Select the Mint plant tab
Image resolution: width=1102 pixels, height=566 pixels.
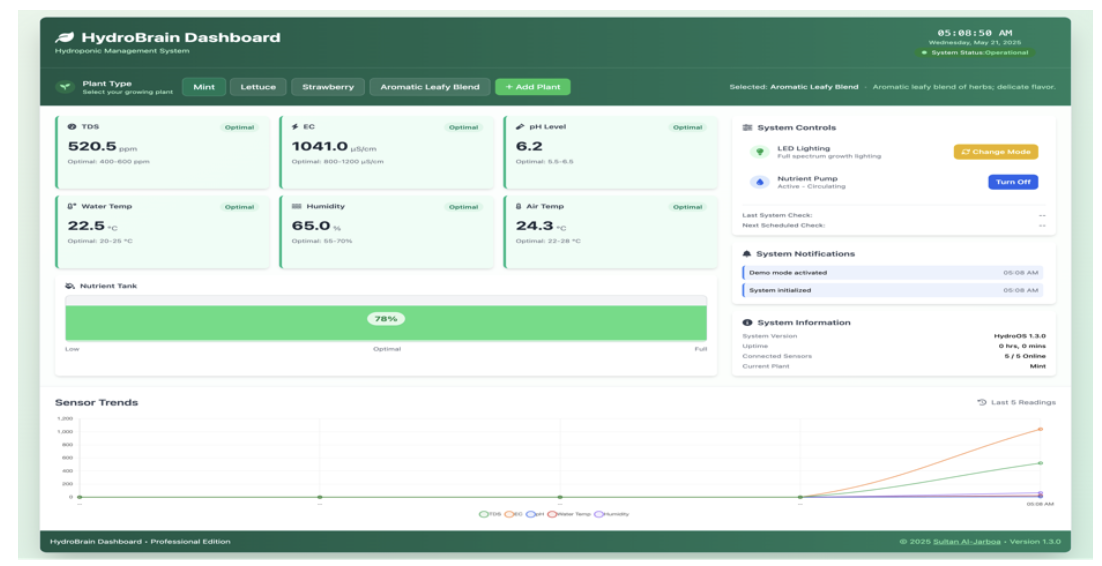pyautogui.click(x=204, y=86)
